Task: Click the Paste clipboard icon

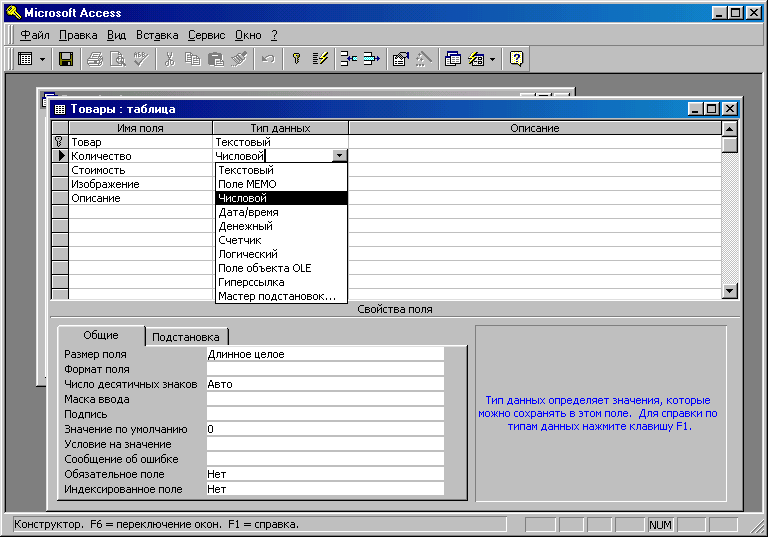Action: click(x=216, y=59)
